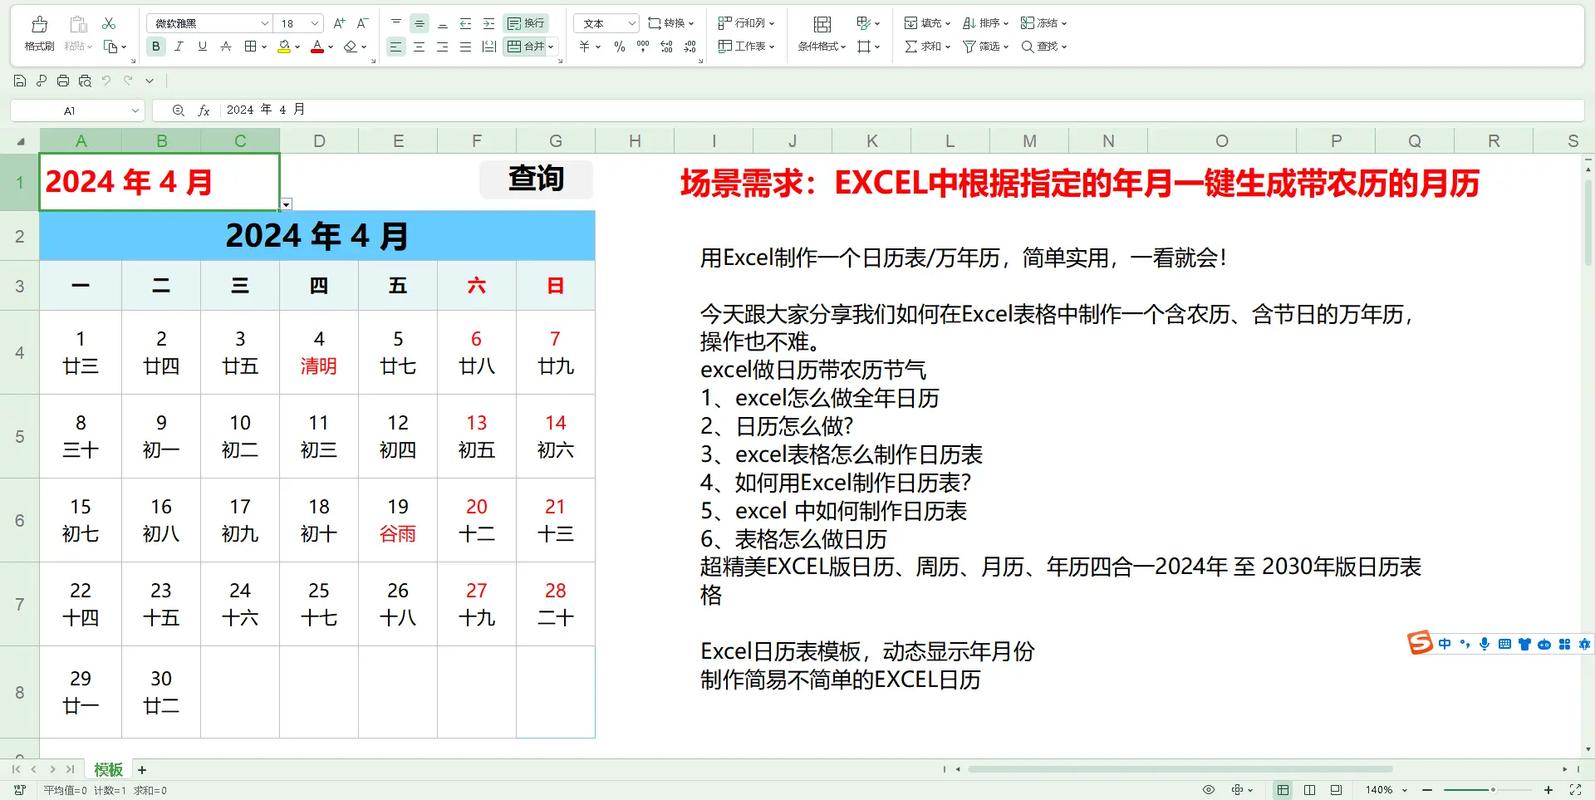Toggle Top vertical alignment

(396, 23)
